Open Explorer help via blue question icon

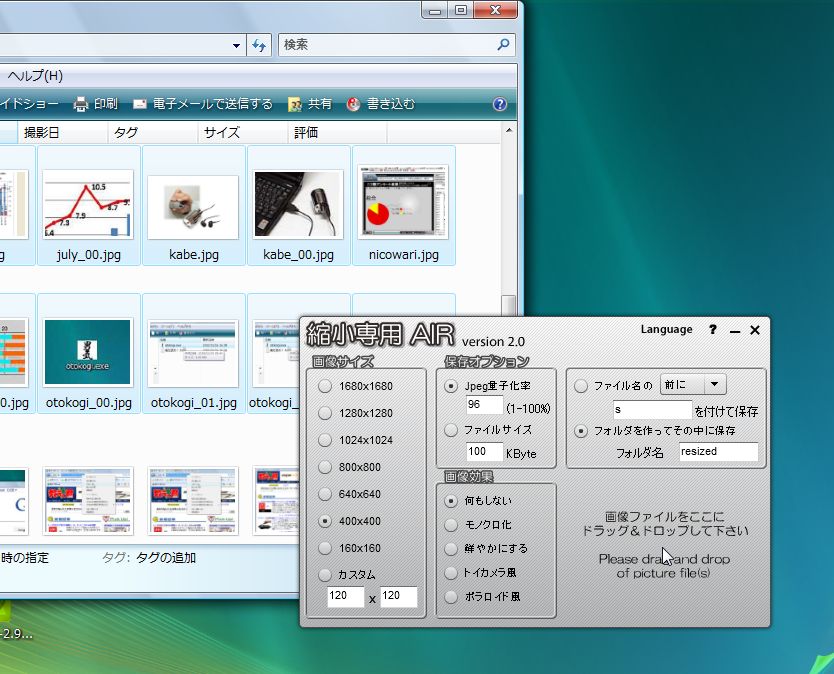tap(499, 104)
